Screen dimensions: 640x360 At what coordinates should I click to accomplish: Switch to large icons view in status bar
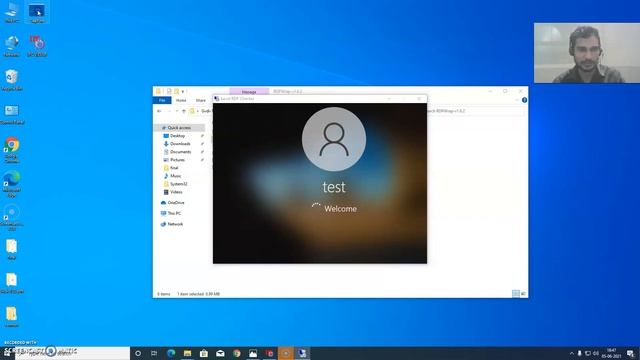pos(523,293)
